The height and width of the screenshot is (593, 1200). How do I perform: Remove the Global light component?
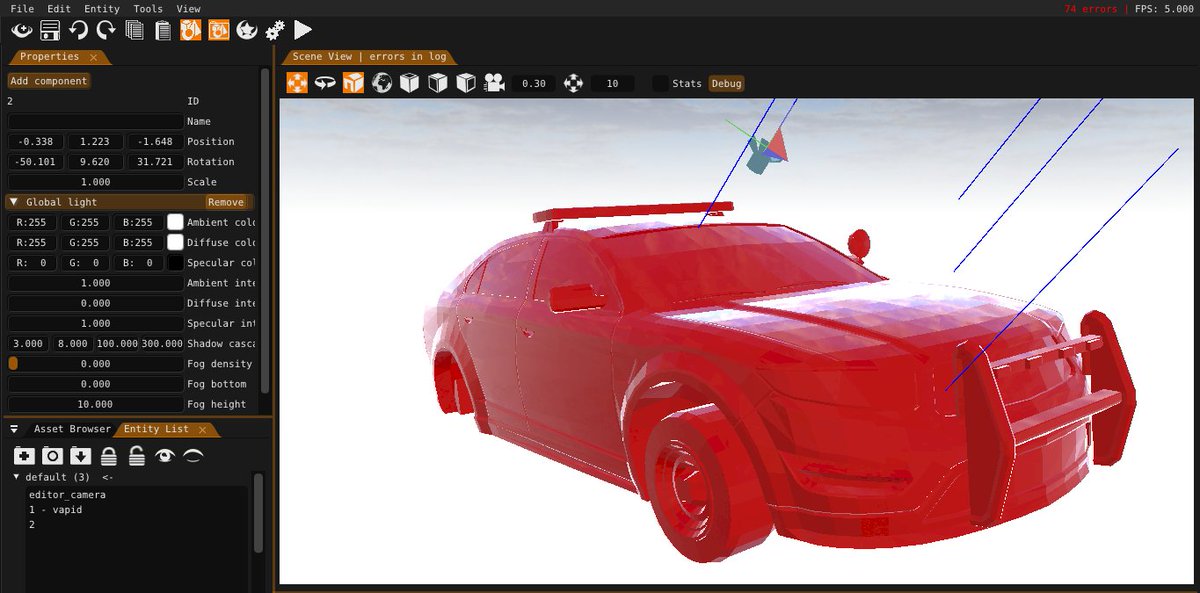(x=226, y=202)
